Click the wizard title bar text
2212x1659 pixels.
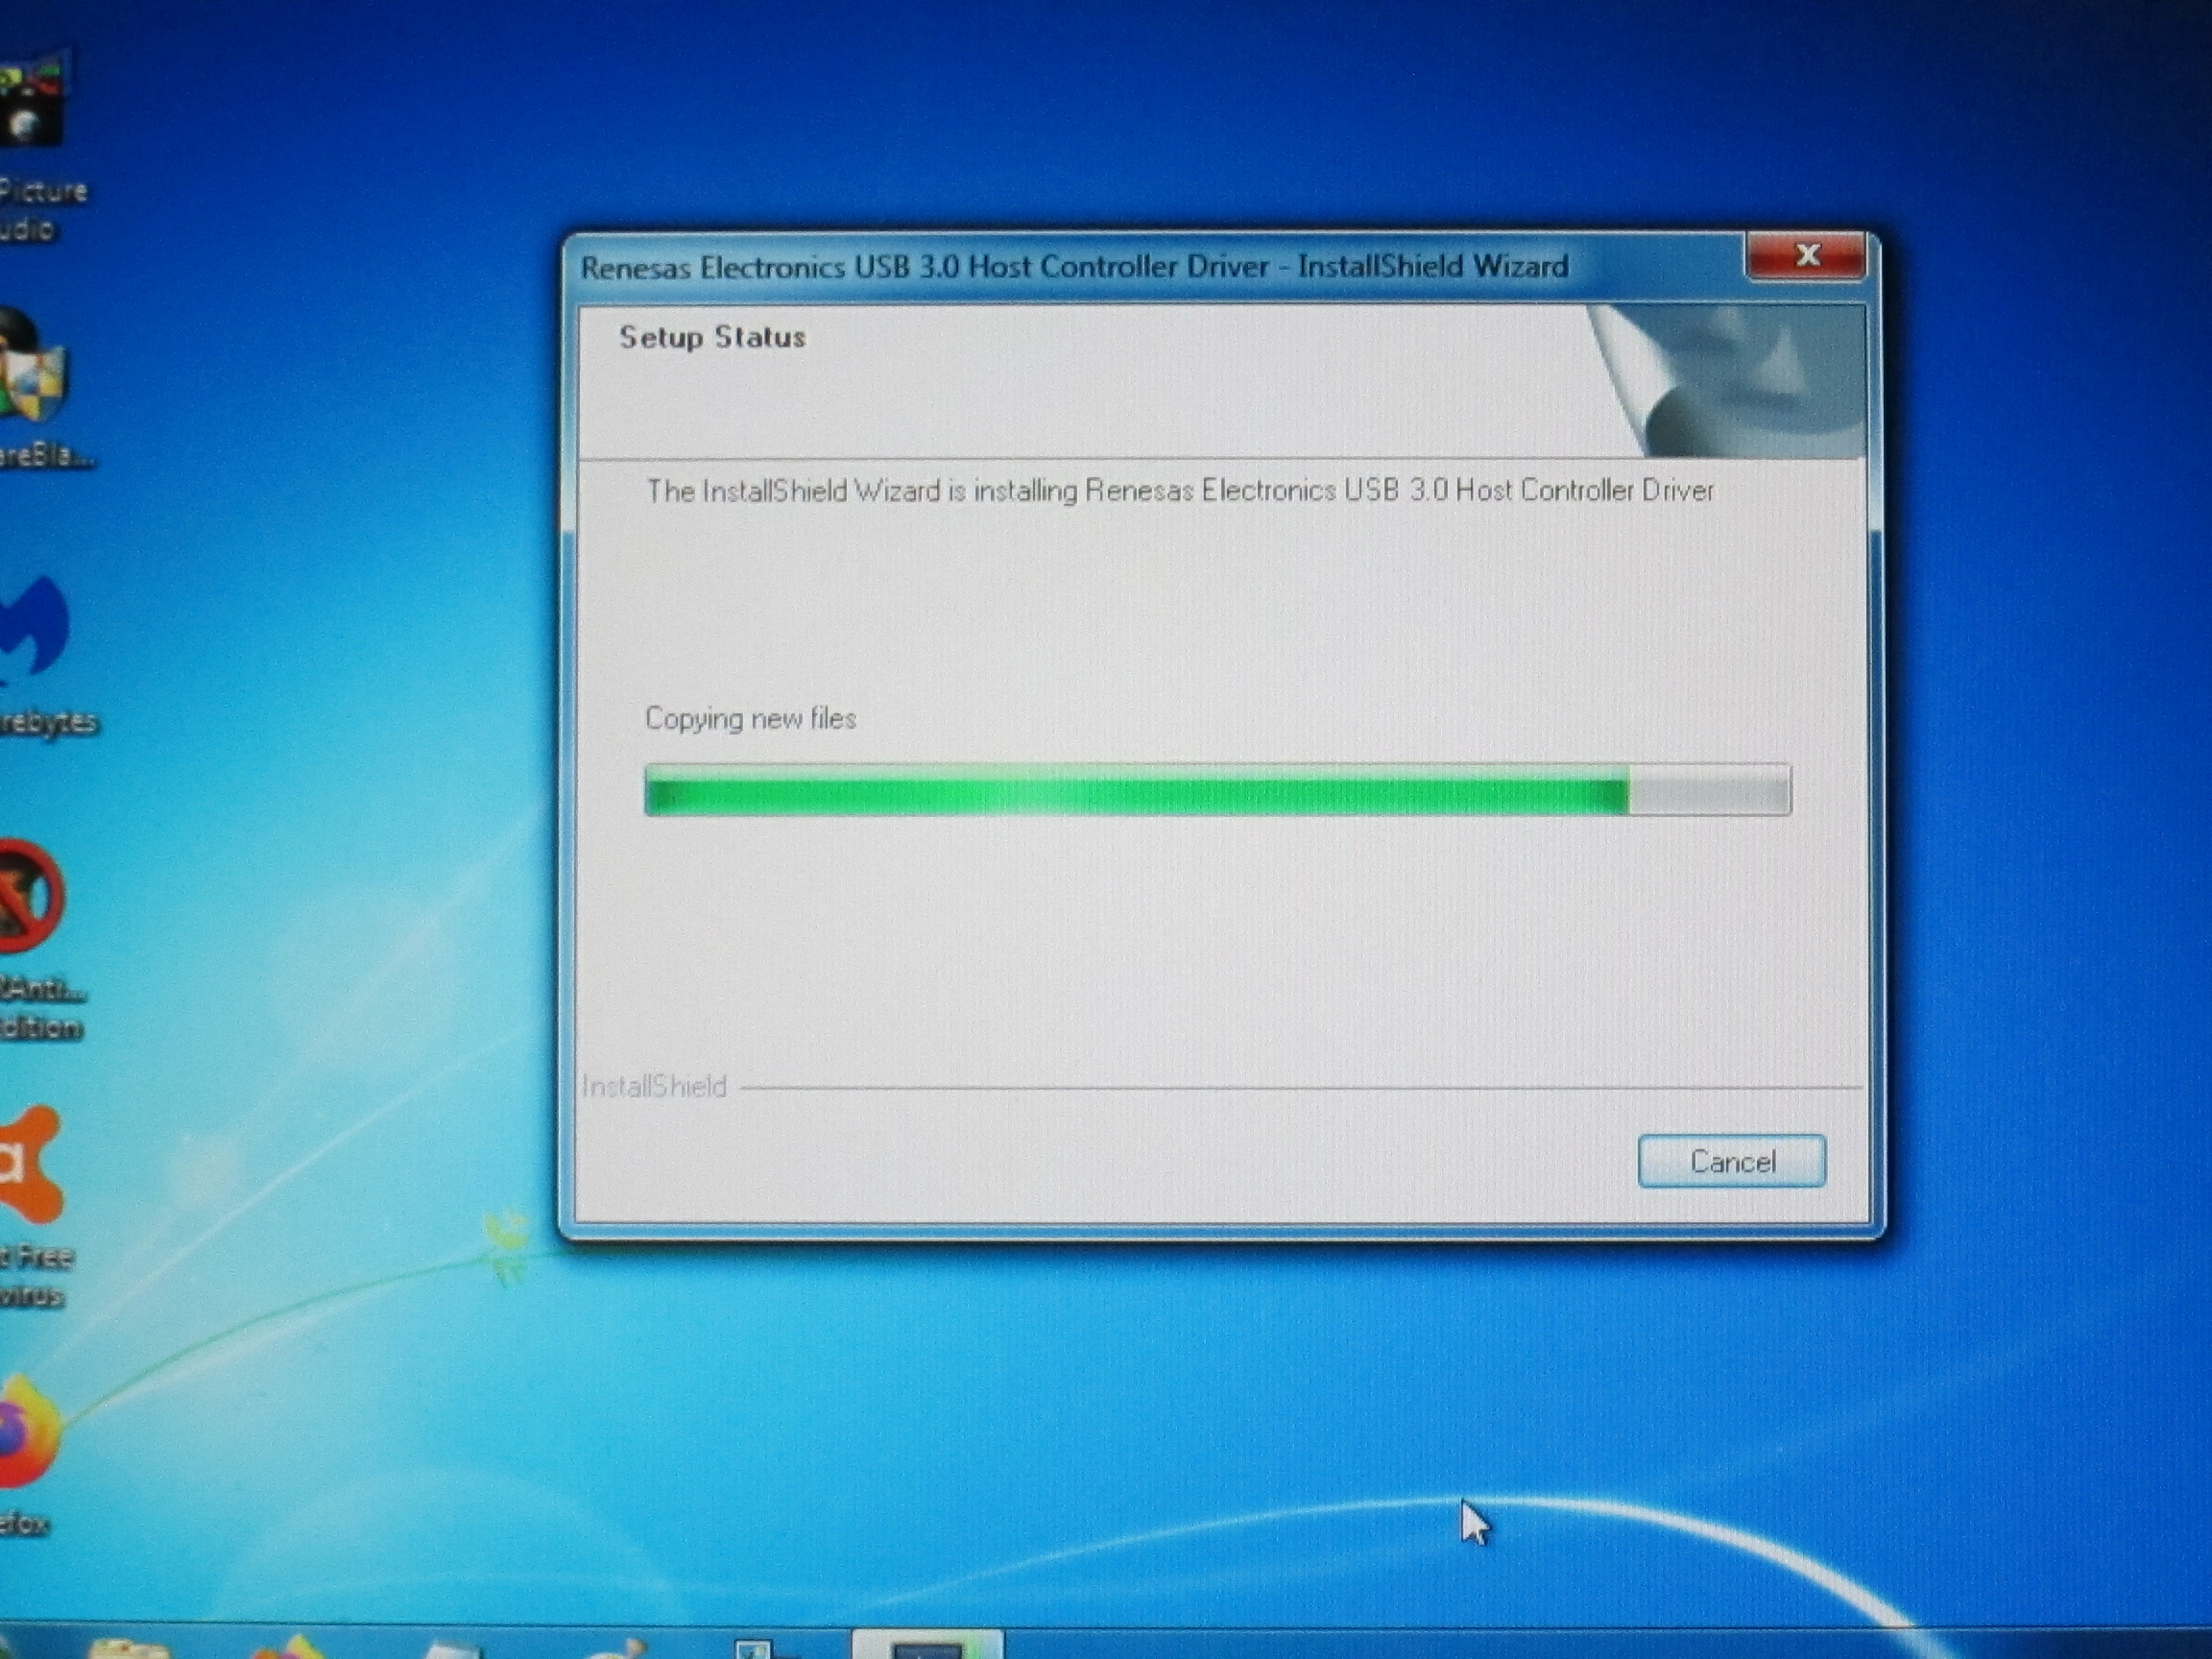pyautogui.click(x=1074, y=267)
